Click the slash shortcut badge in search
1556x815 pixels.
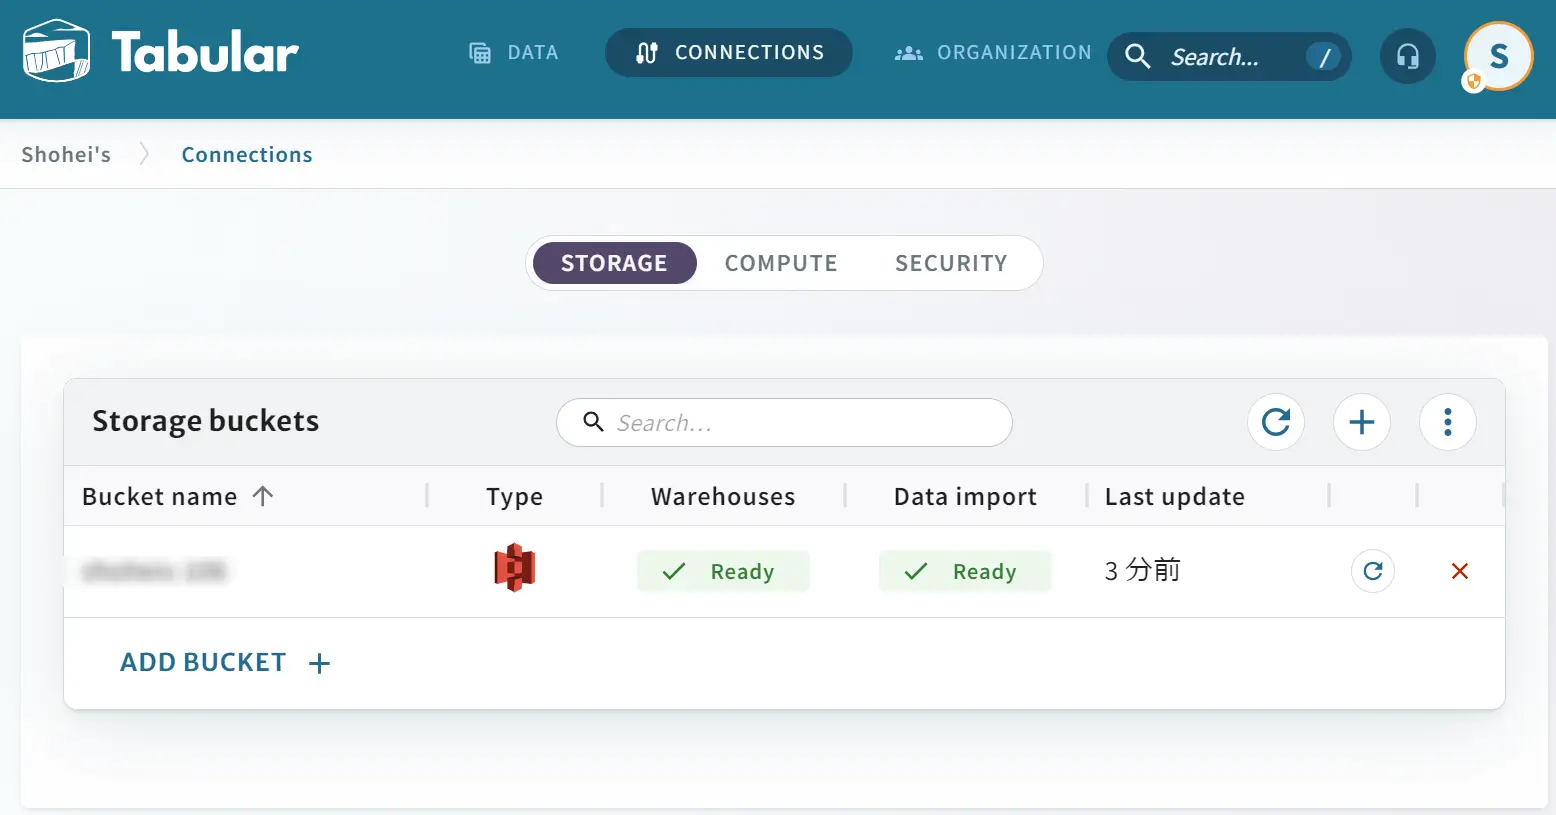[1324, 57]
